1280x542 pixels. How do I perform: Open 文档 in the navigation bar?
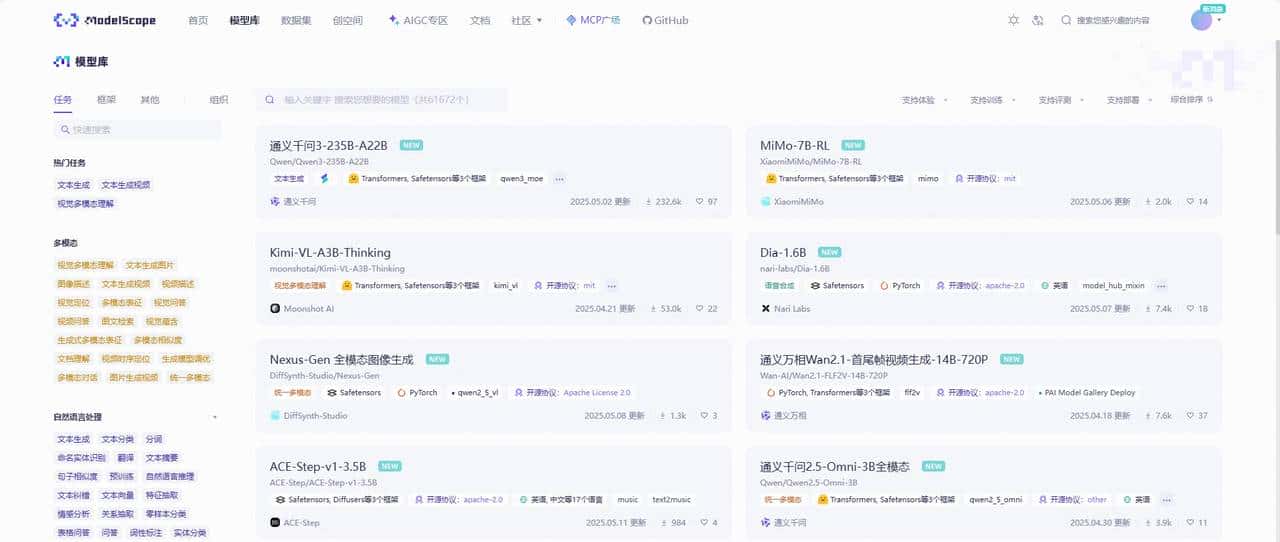coord(480,20)
